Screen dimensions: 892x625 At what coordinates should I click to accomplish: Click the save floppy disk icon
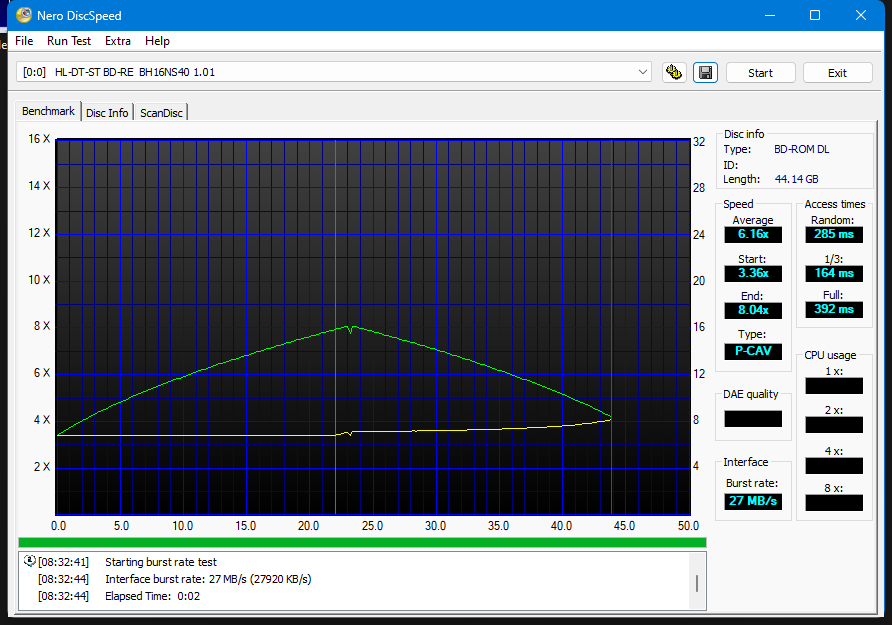(705, 73)
